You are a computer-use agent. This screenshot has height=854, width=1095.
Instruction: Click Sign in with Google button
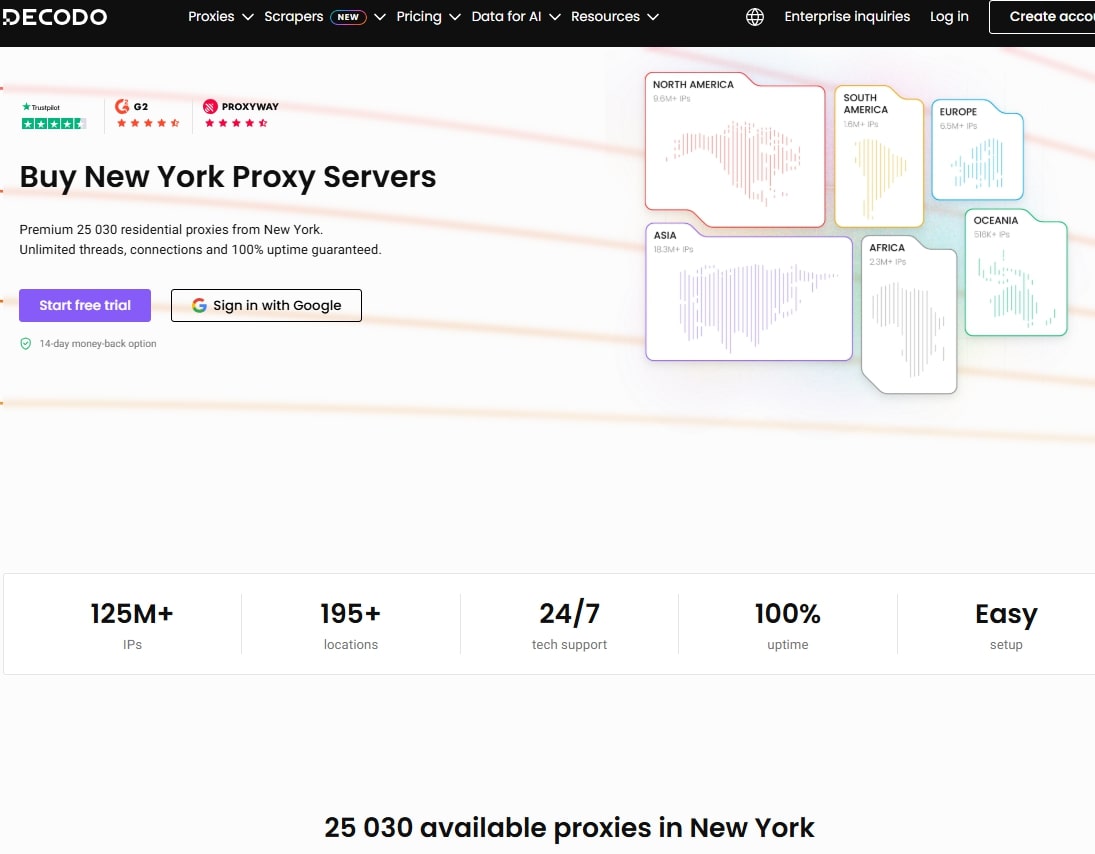(x=266, y=305)
